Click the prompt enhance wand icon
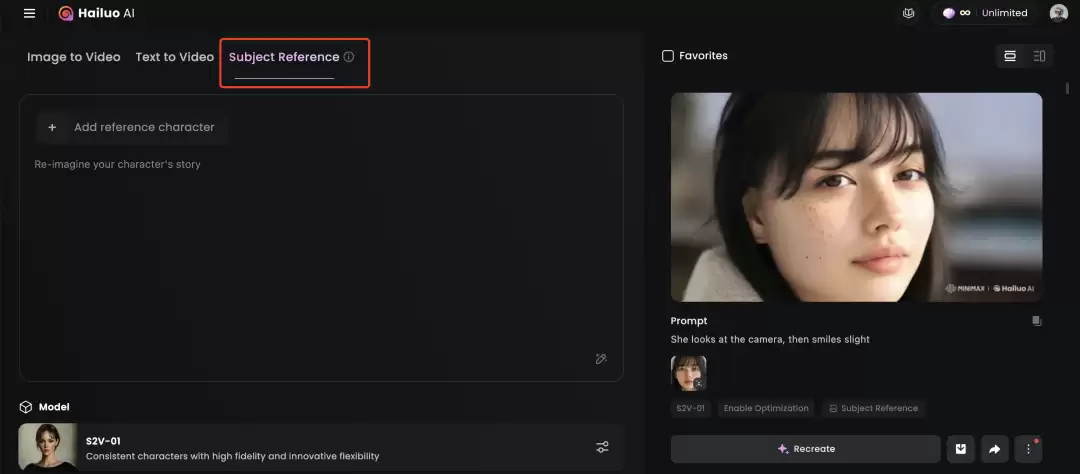This screenshot has width=1080, height=474. tap(601, 359)
